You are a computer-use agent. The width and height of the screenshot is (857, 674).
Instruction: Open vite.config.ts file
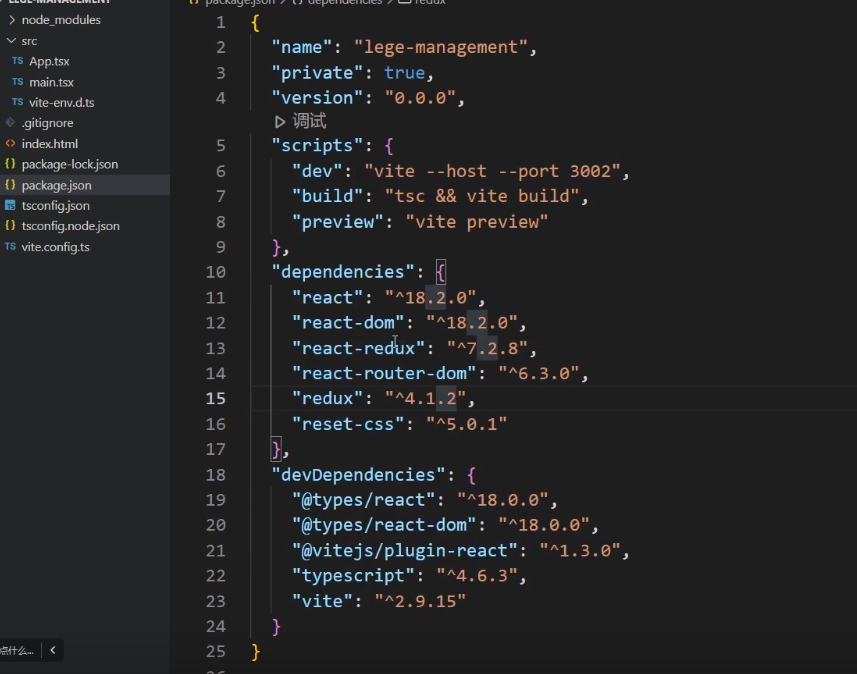pos(56,247)
